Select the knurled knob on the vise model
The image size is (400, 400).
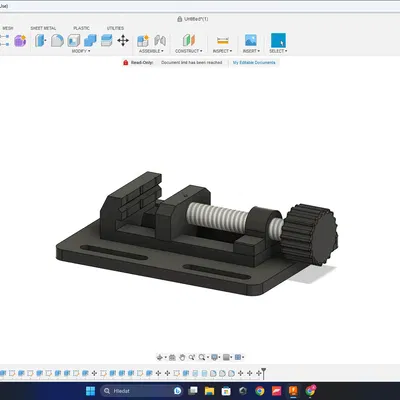tap(309, 234)
